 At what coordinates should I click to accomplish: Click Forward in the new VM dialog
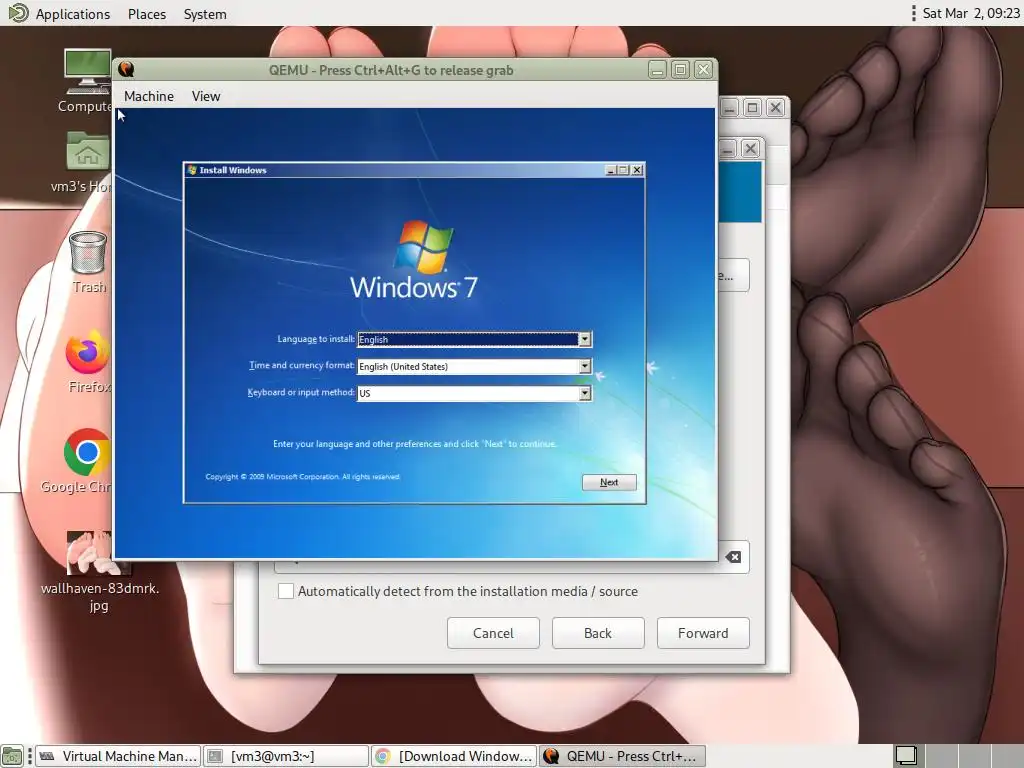coord(703,633)
